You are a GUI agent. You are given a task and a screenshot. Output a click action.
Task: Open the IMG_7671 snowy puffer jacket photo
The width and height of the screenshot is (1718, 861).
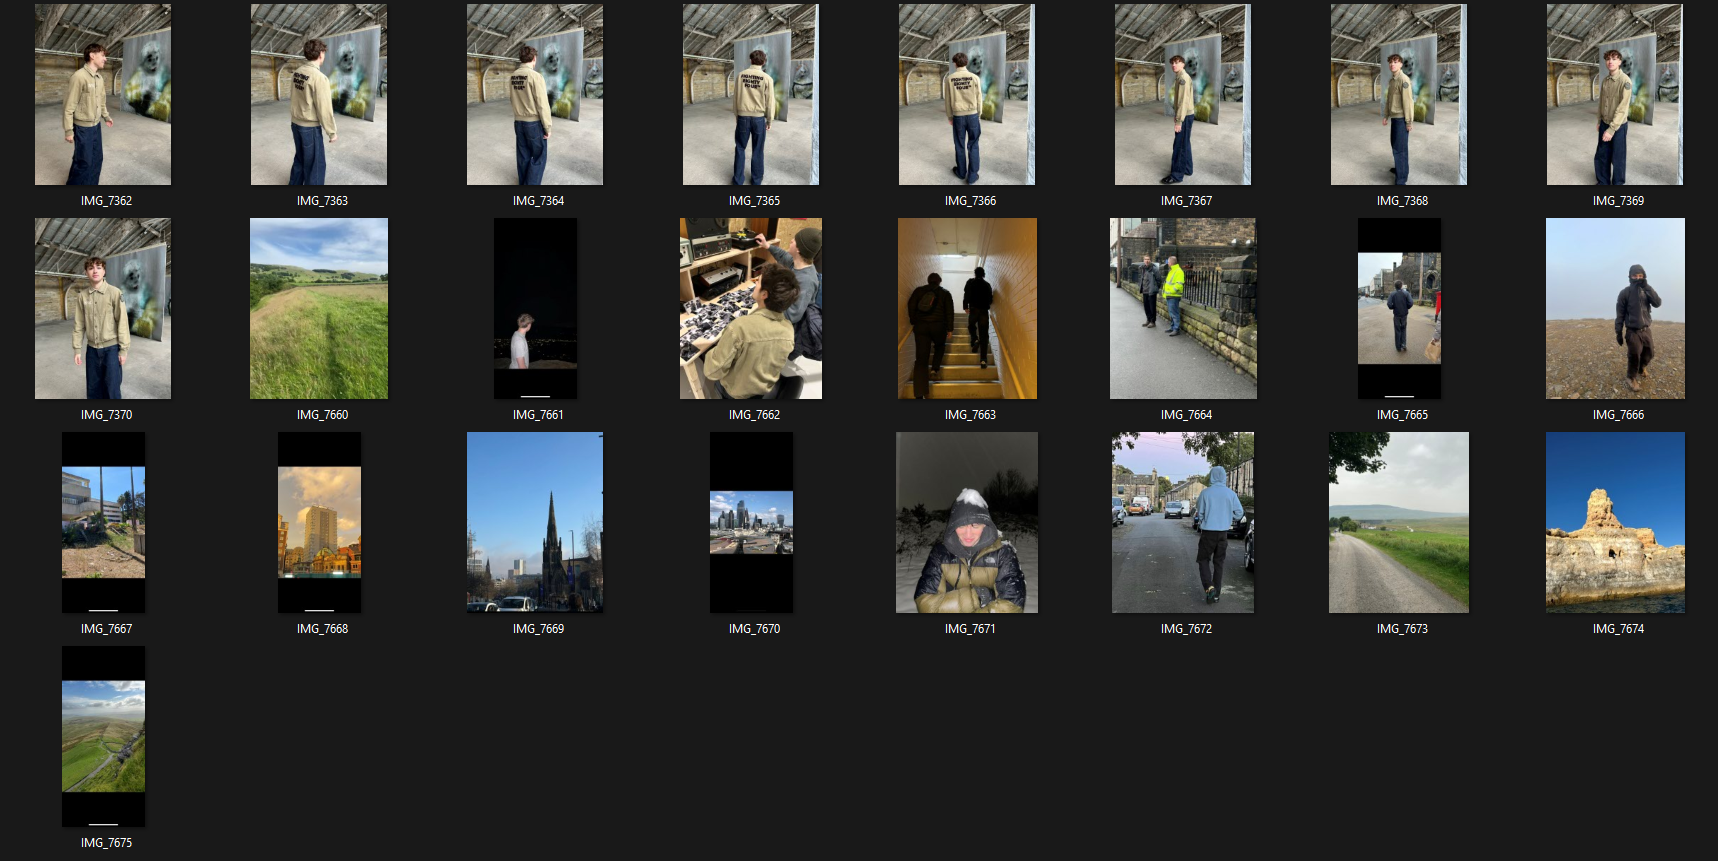(967, 523)
